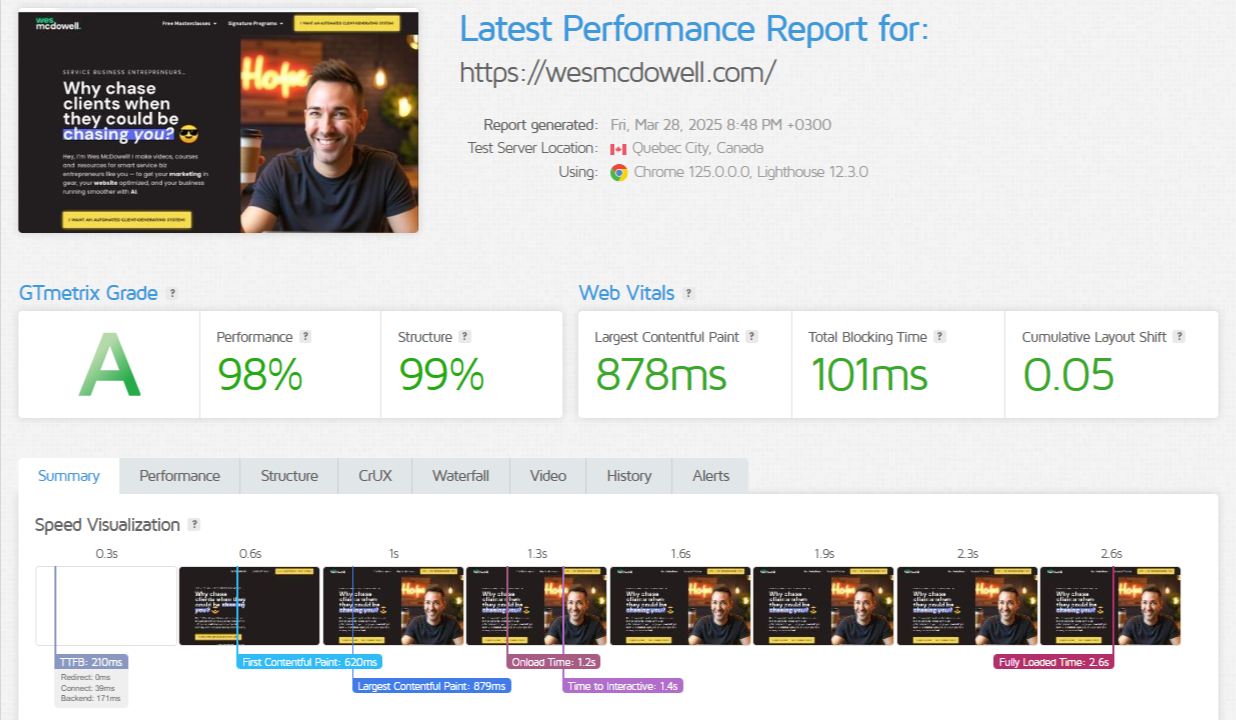This screenshot has width=1236, height=720.
Task: Open the Structure tab
Action: pyautogui.click(x=289, y=476)
